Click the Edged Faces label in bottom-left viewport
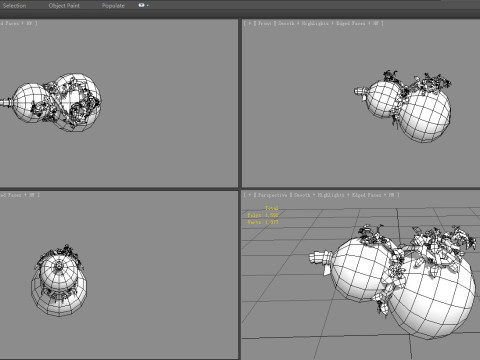This screenshot has height=360, width=480. tap(12, 195)
